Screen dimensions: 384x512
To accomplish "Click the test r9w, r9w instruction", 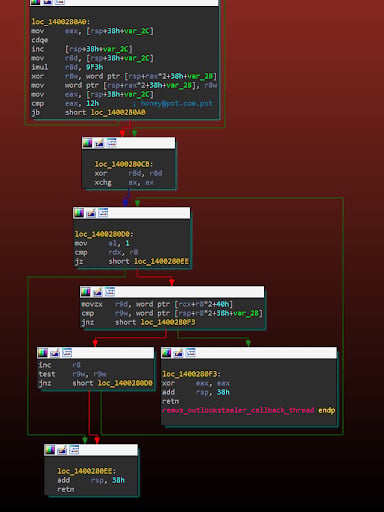I will 72,374.
